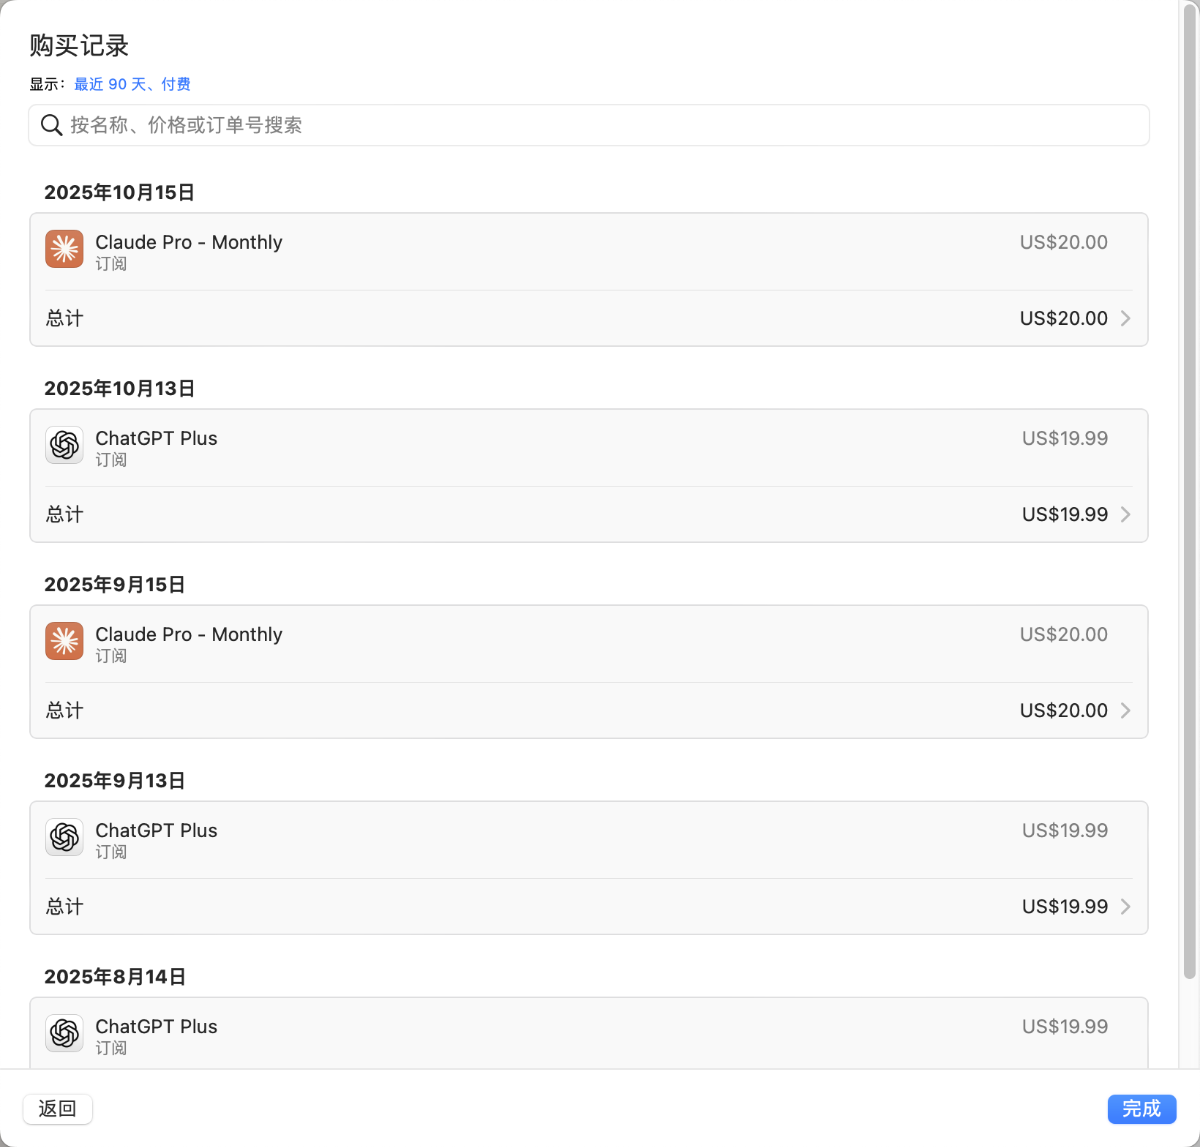Screen dimensions: 1200x1147
Task: Open details chevron for October 15 total
Action: click(x=1125, y=318)
